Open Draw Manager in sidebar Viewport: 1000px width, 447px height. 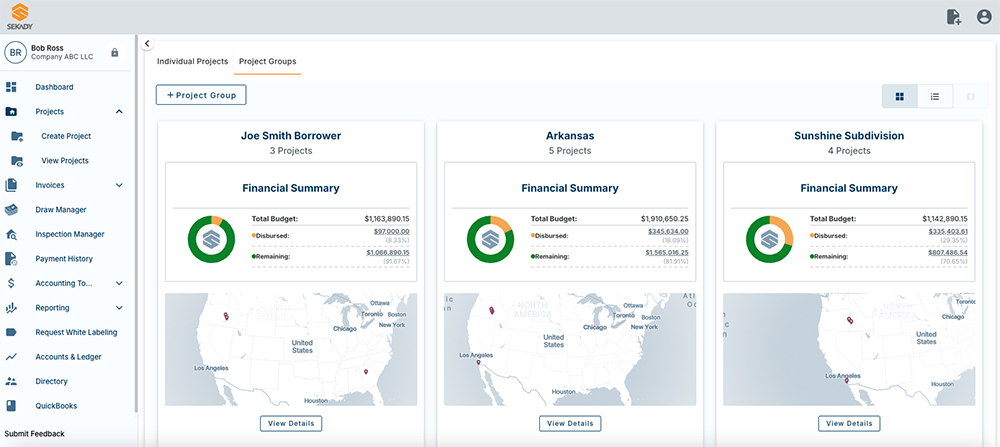coord(60,210)
